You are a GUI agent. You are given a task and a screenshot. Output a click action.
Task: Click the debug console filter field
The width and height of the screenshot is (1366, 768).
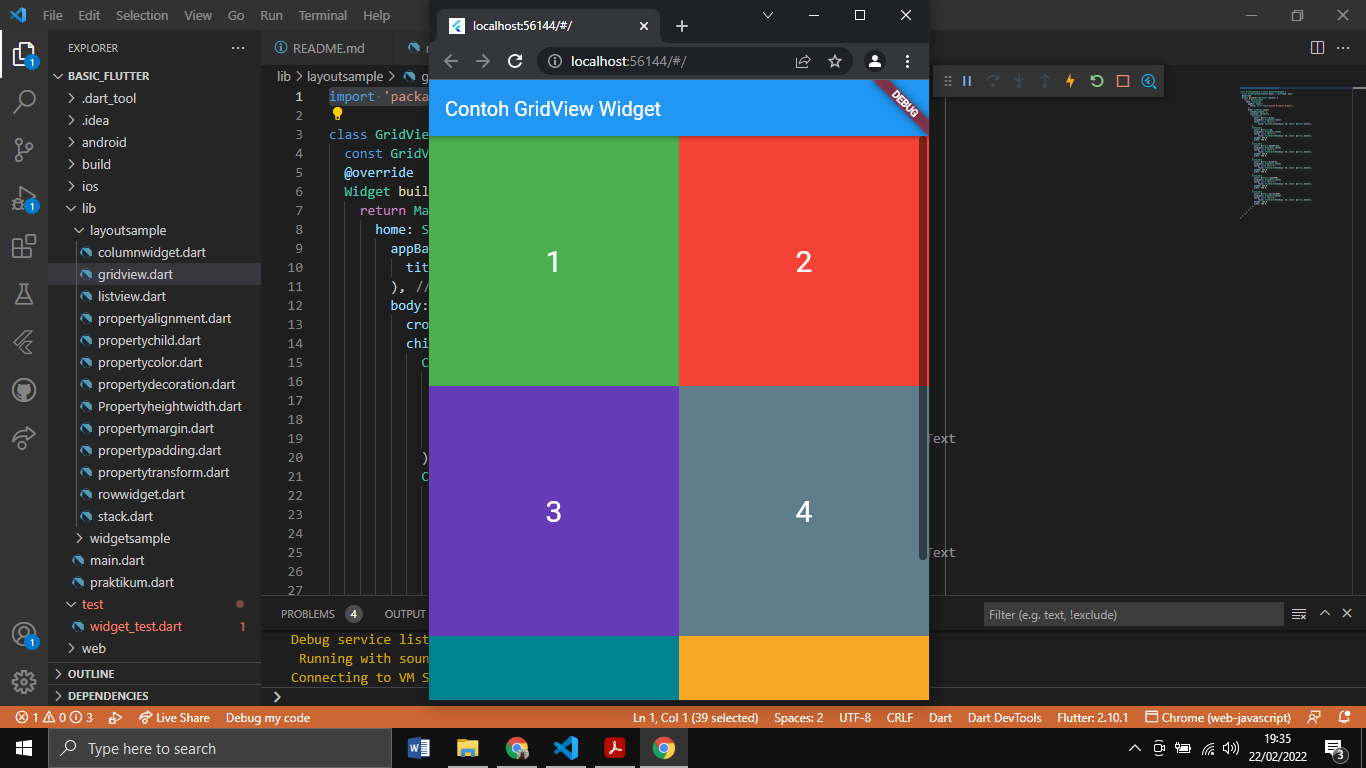coord(1130,613)
